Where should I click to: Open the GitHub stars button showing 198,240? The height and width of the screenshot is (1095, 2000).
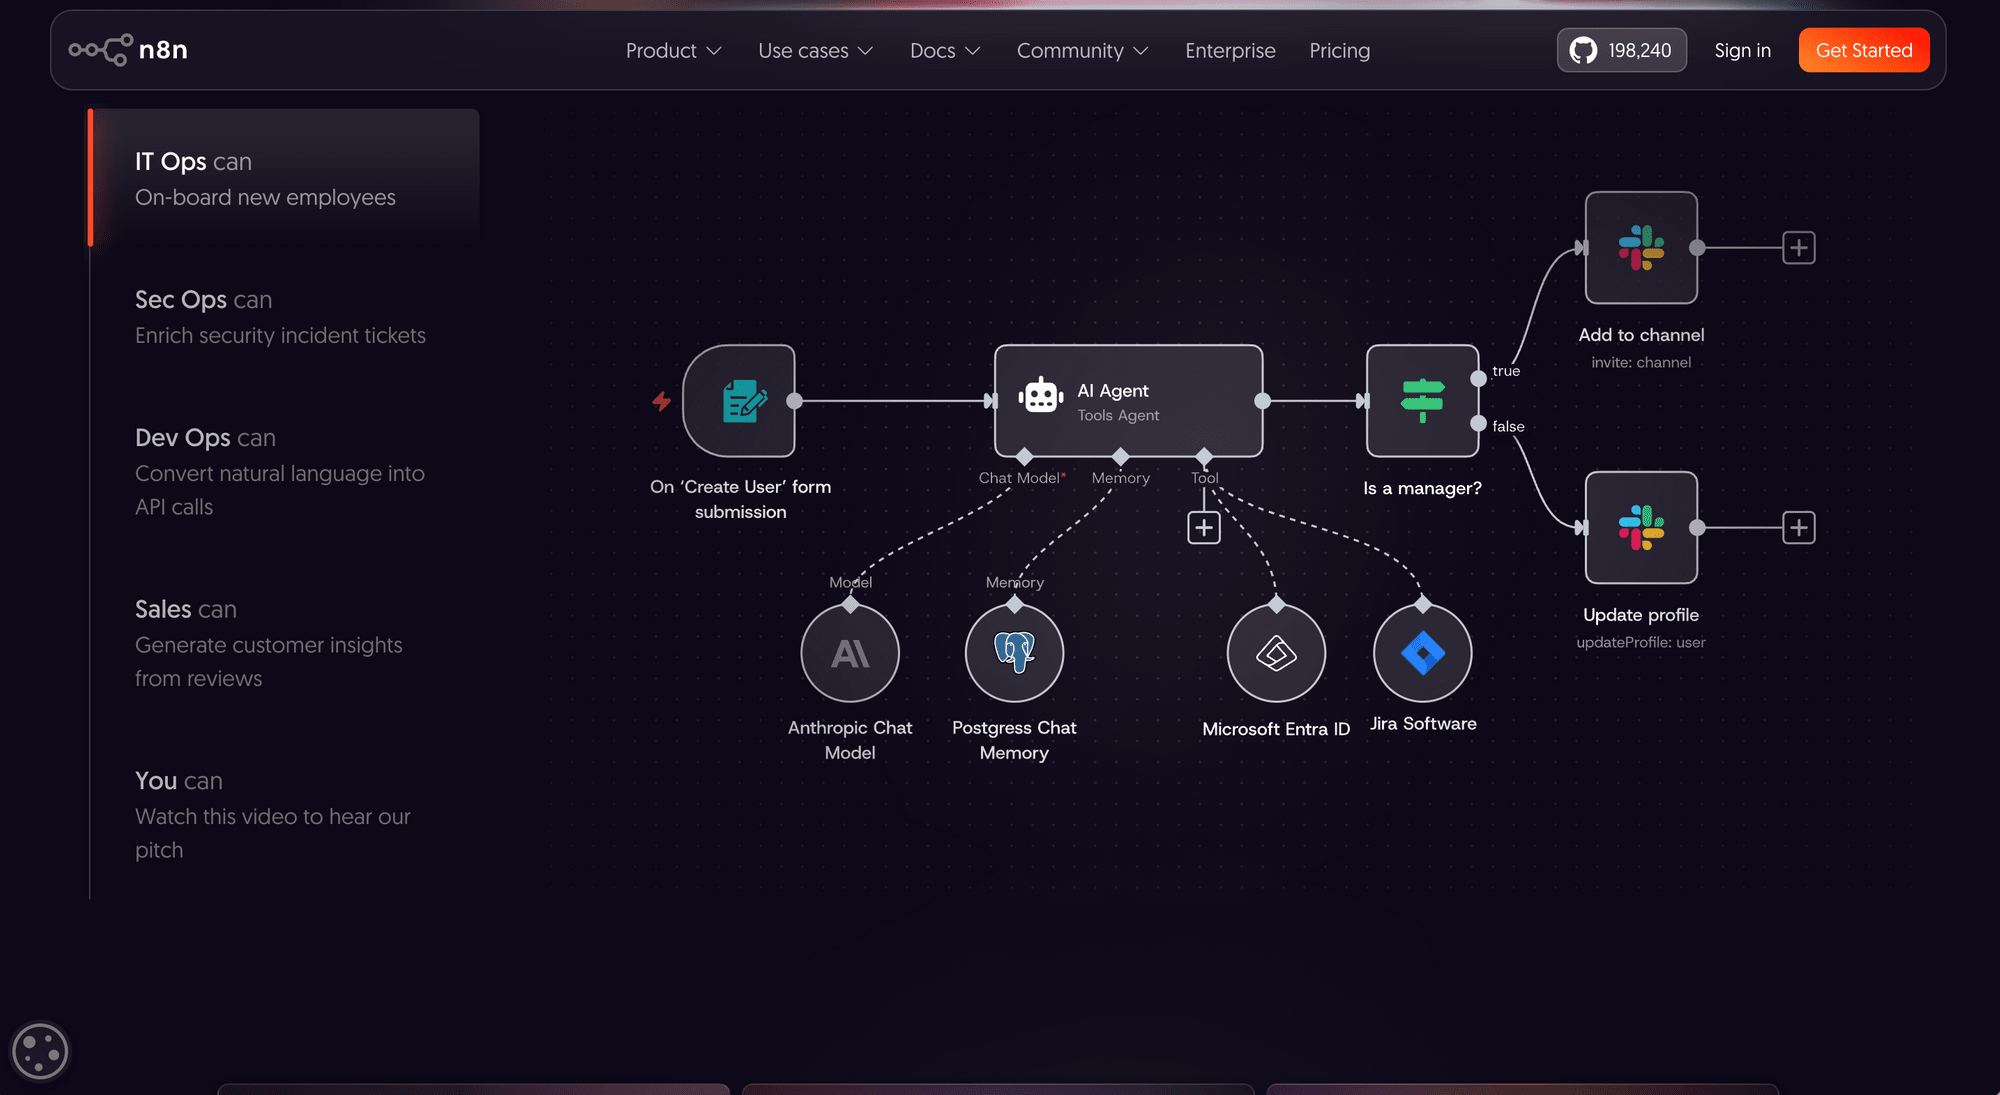point(1621,50)
